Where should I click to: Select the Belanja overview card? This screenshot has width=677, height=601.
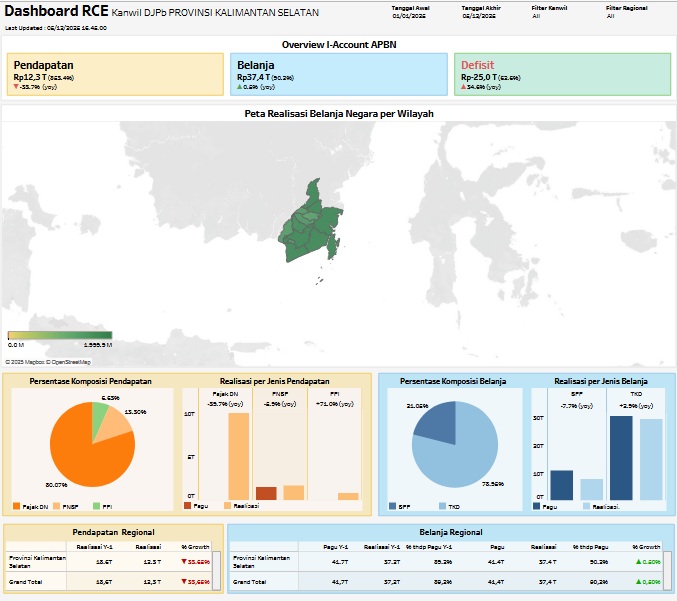(x=337, y=75)
